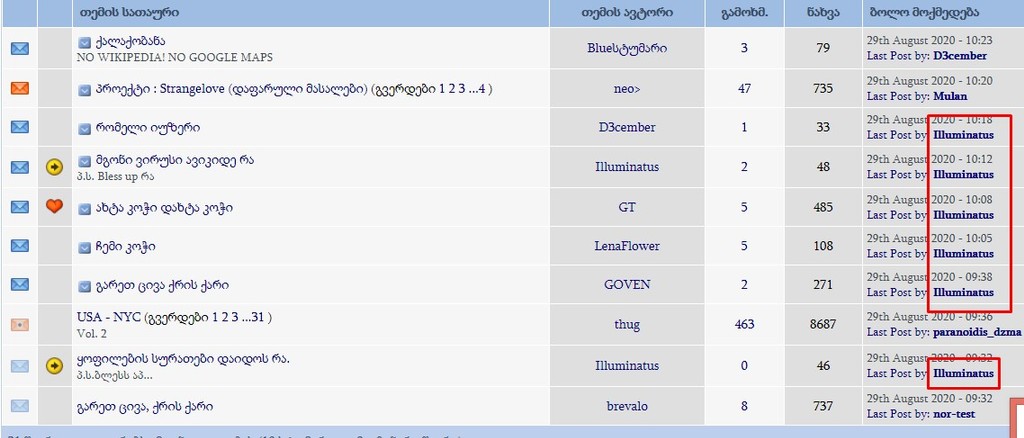Click the yellow arrow icon in ყოფილების სურათები row
The width and height of the screenshot is (1024, 438).
click(x=54, y=366)
